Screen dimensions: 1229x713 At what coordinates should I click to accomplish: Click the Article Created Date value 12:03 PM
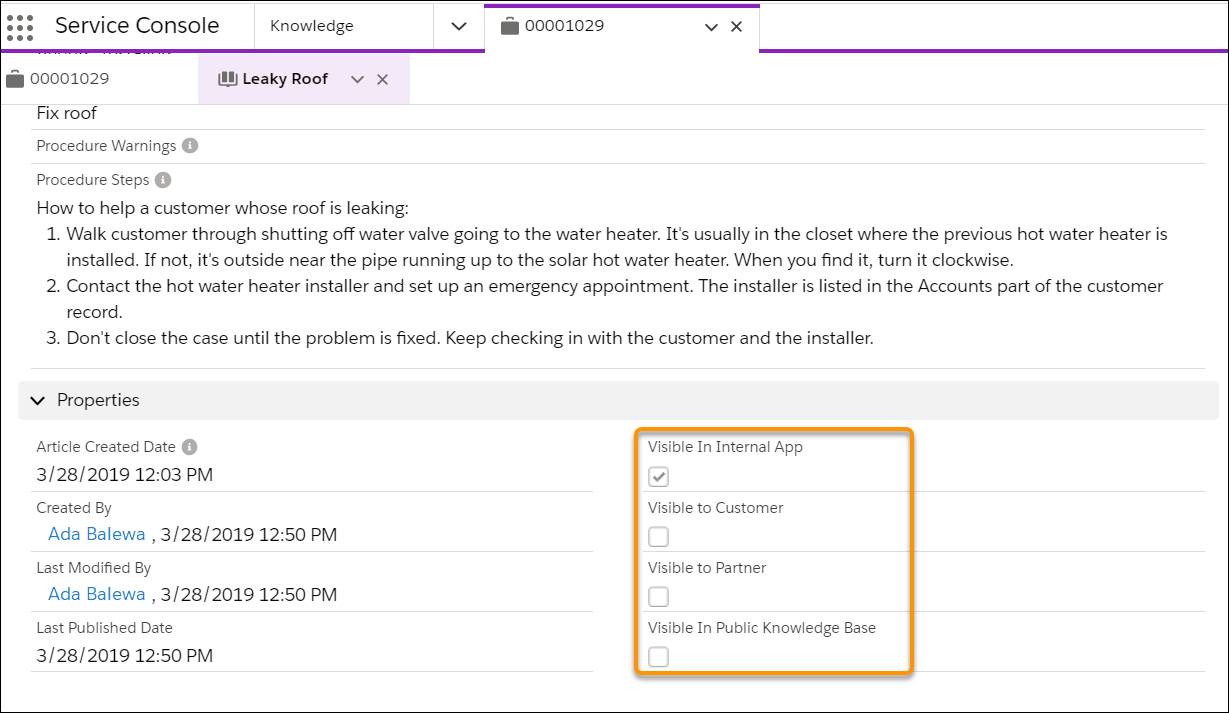tap(125, 474)
